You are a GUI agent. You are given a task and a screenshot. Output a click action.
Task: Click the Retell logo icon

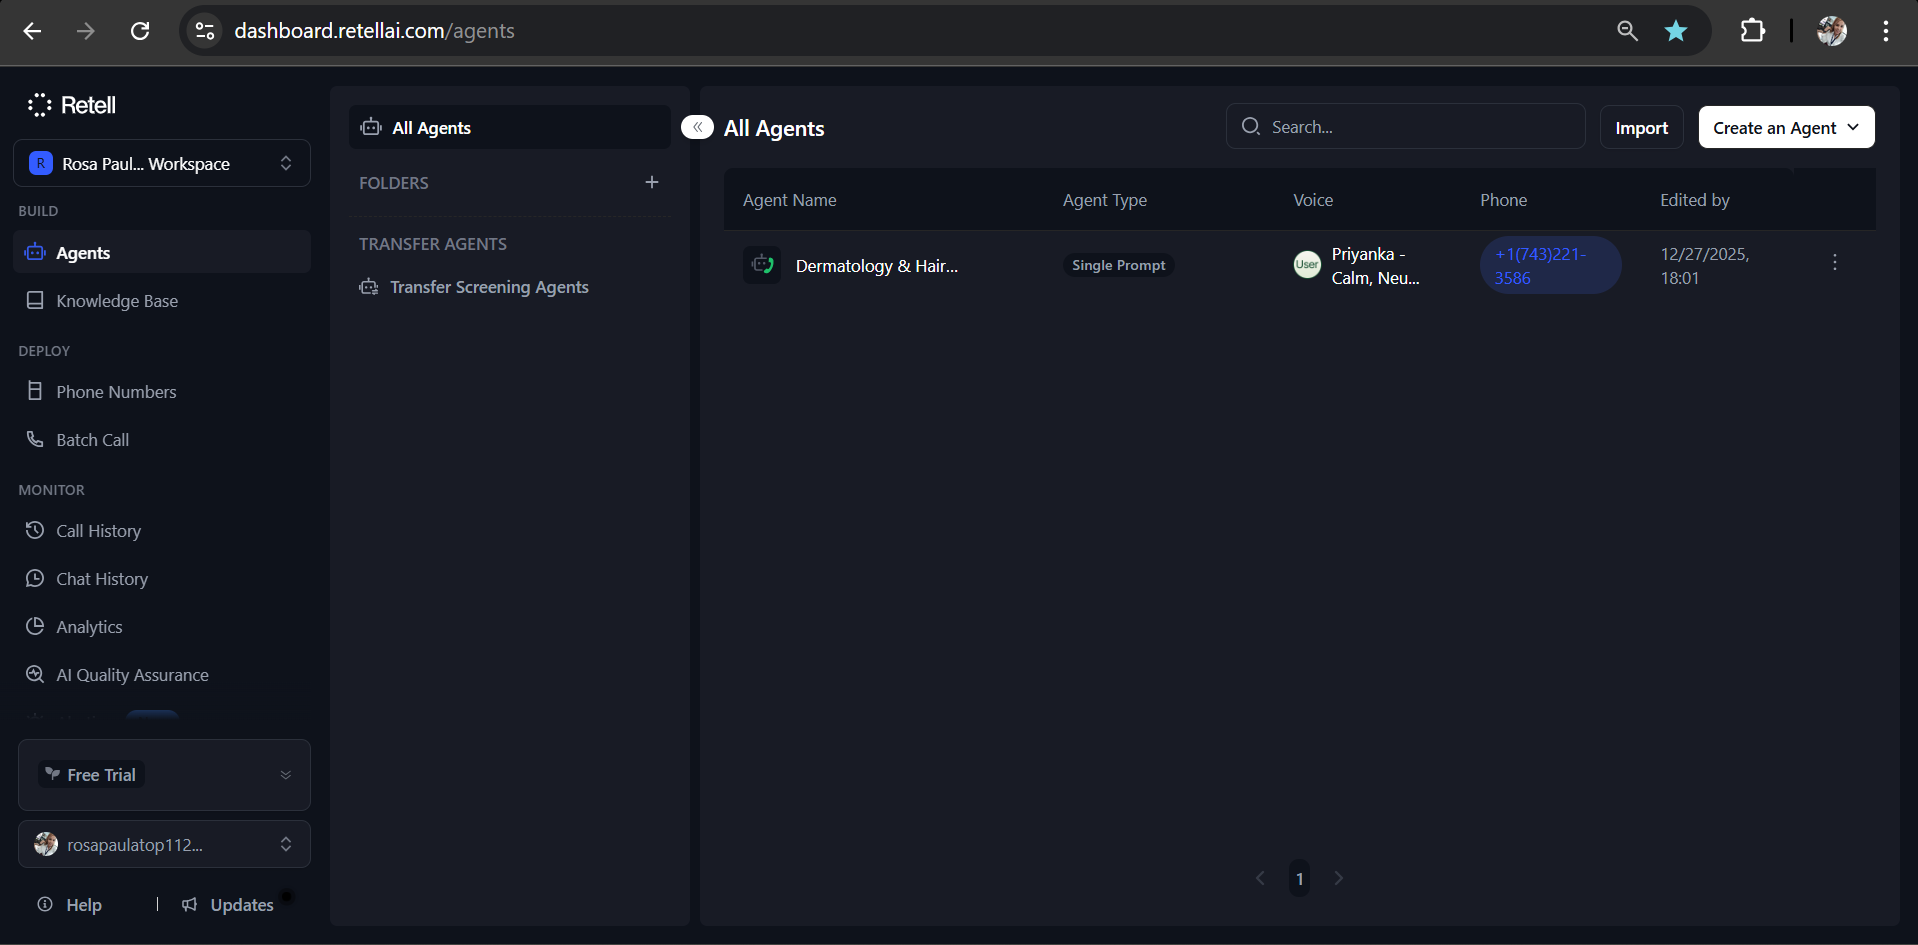[40, 105]
